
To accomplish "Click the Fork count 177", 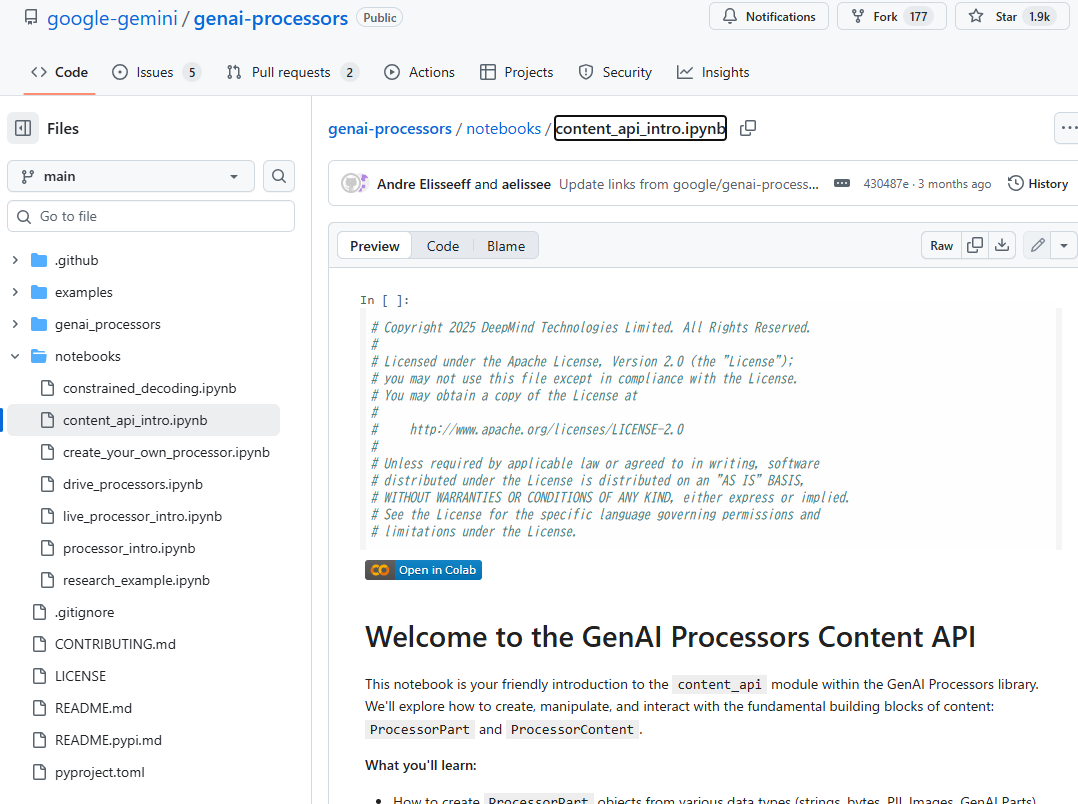I will 918,17.
